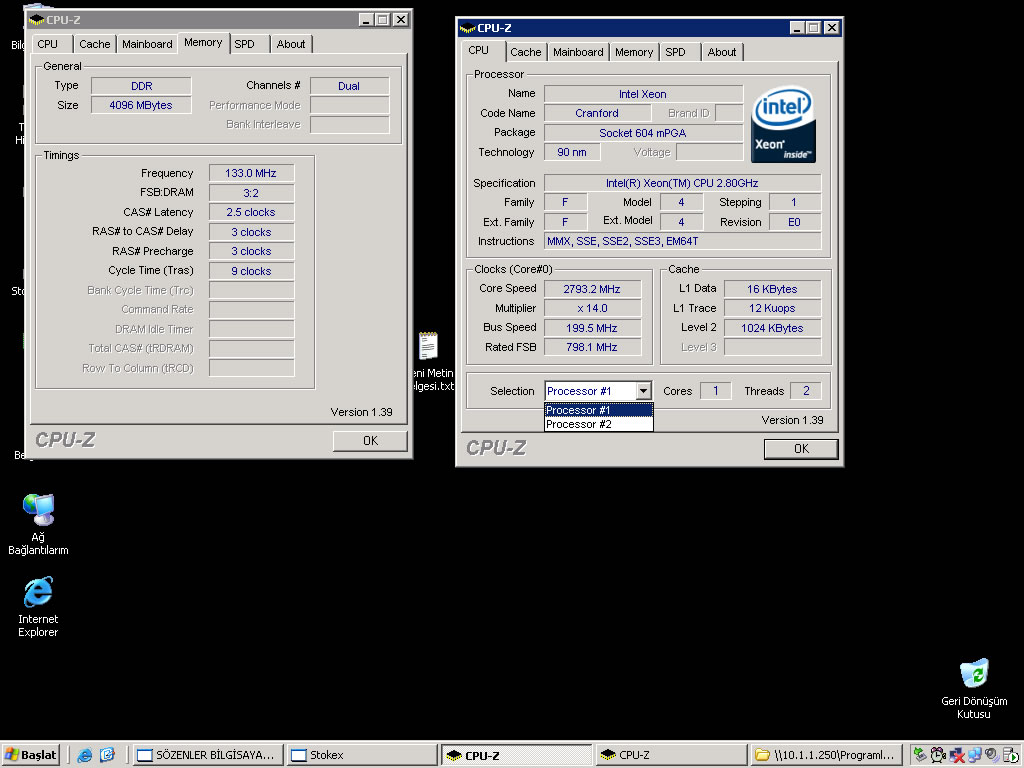Click the first system tray icon
The width and height of the screenshot is (1024, 768).
click(920, 755)
